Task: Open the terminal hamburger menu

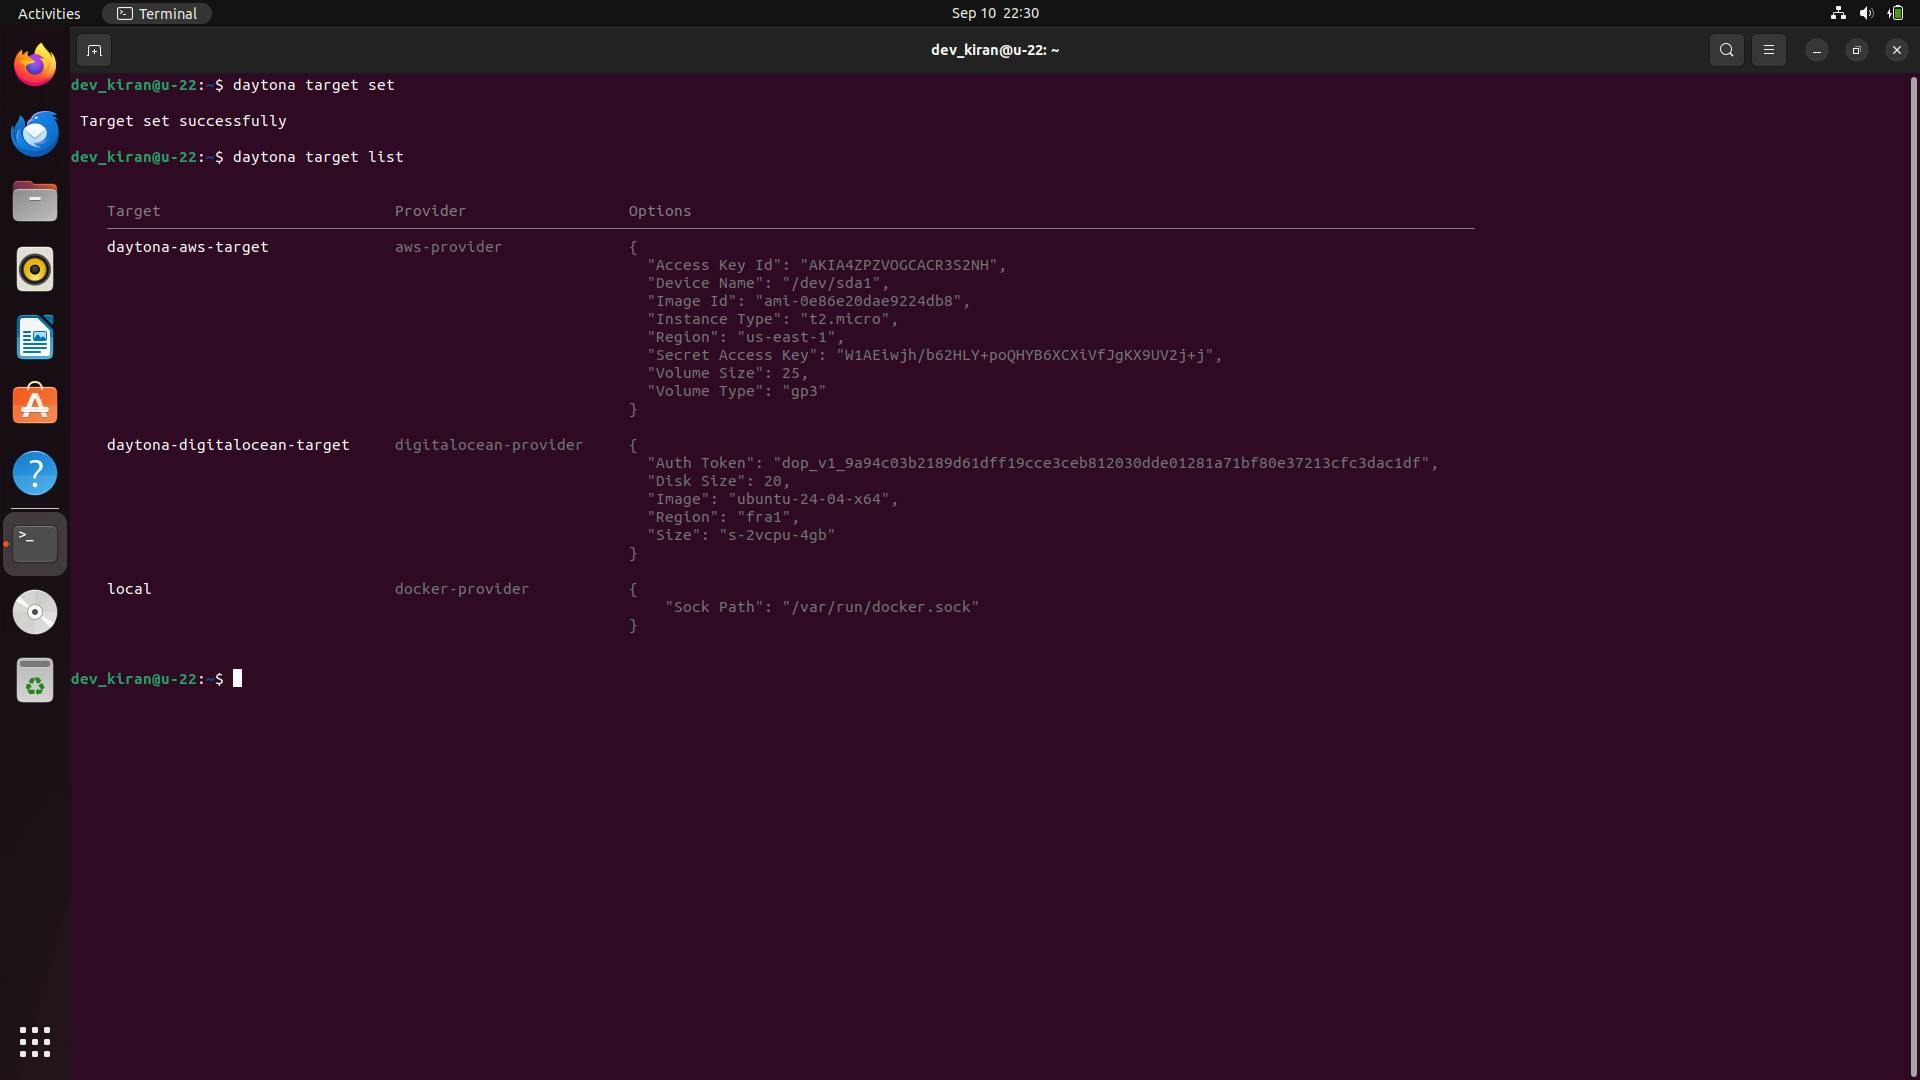Action: point(1769,50)
